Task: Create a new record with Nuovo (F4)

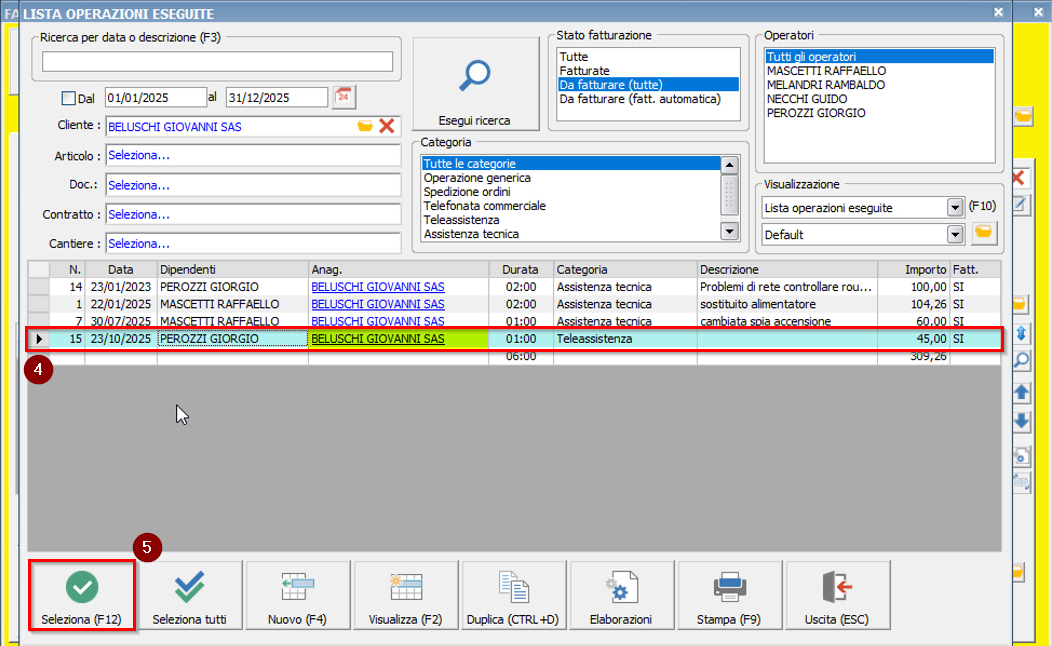Action: coord(298,596)
